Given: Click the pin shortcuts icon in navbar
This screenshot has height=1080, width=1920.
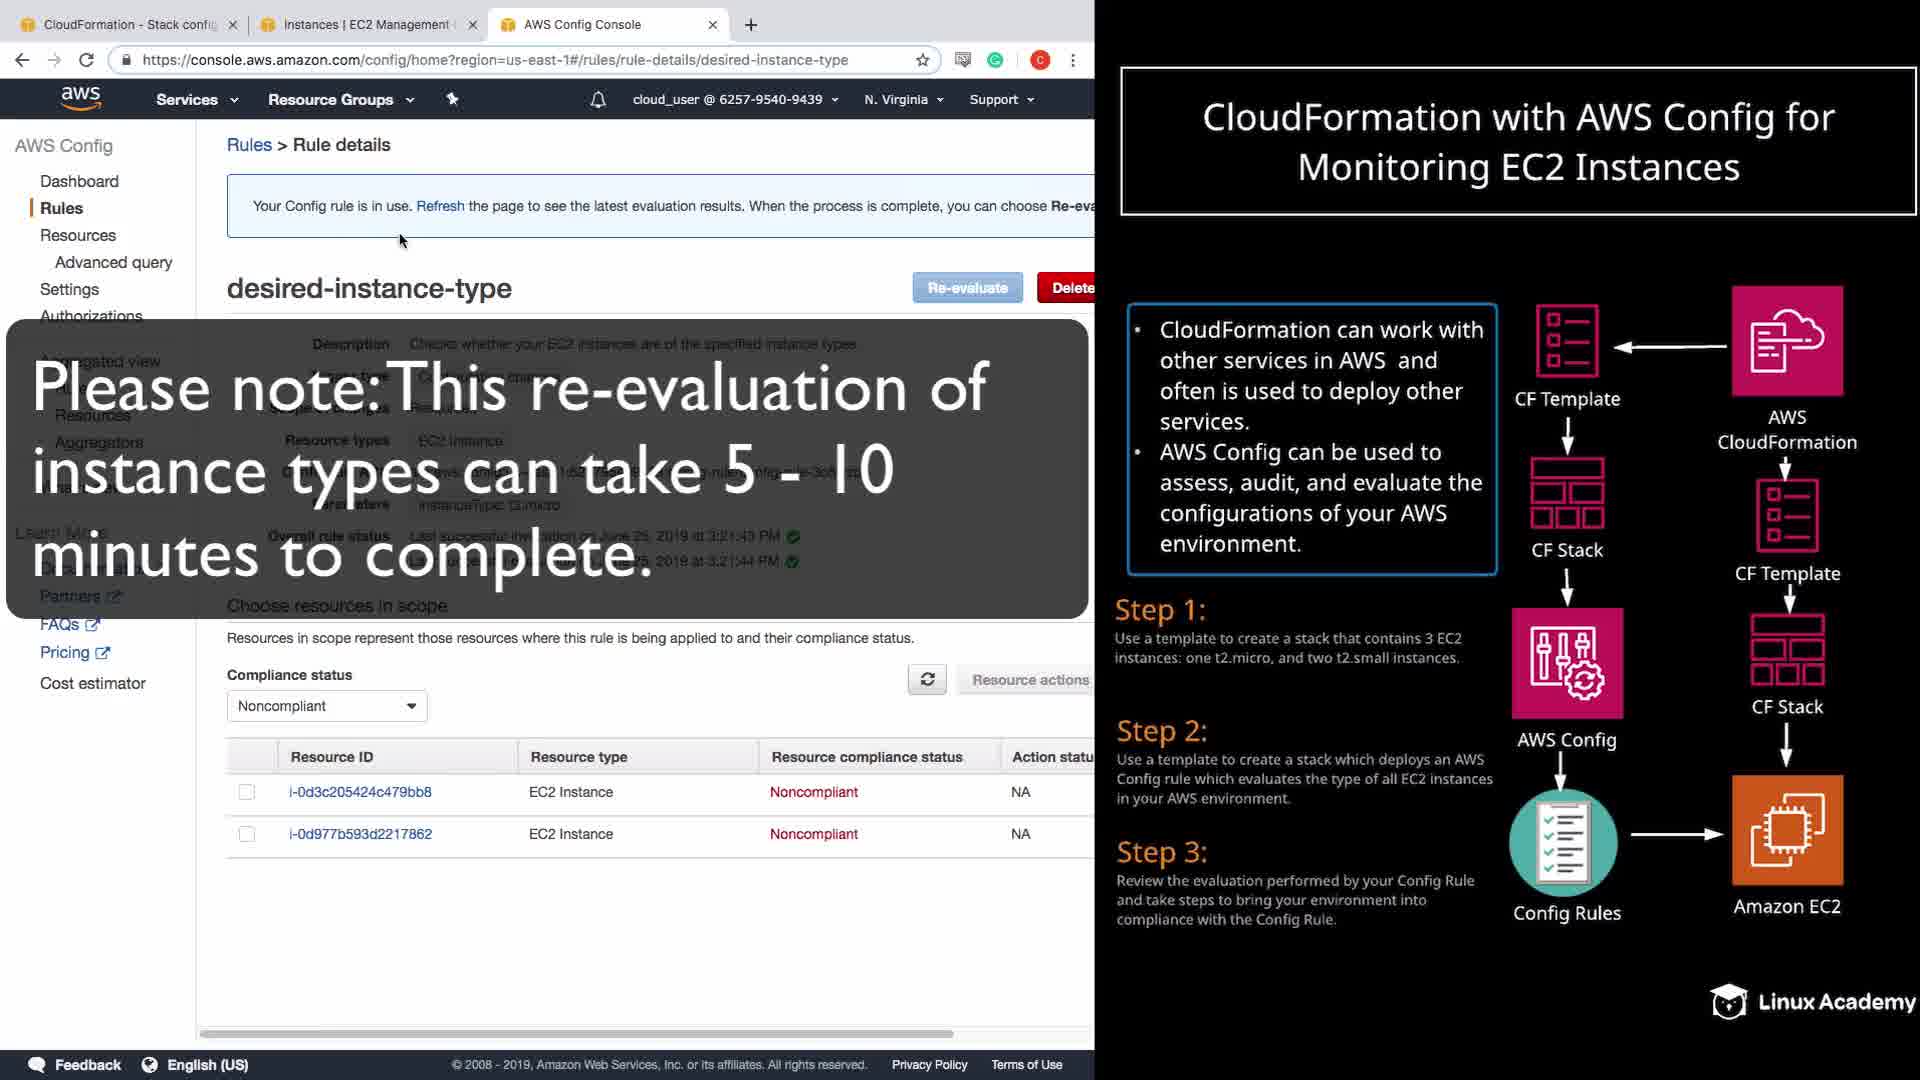Looking at the screenshot, I should 452,99.
